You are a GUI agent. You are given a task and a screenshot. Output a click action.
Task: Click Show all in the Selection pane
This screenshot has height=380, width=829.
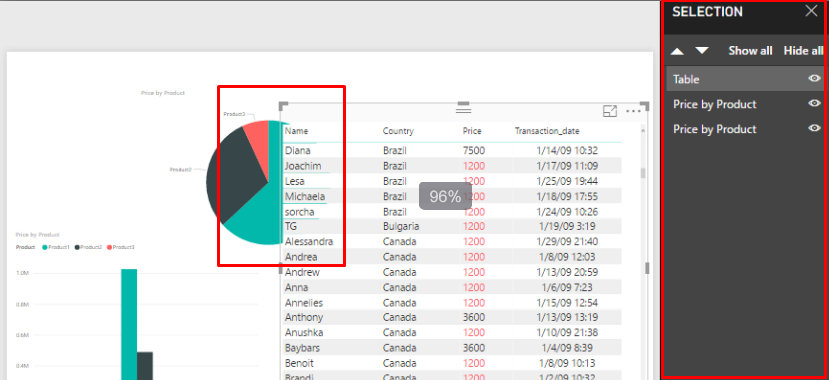click(x=750, y=51)
